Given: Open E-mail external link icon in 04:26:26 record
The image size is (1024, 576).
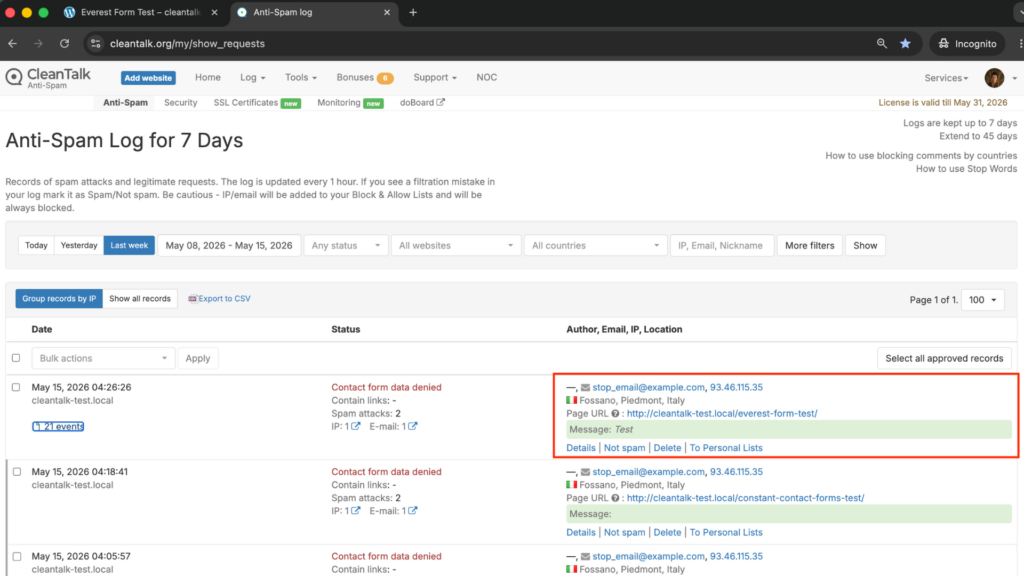Looking at the screenshot, I should [413, 426].
